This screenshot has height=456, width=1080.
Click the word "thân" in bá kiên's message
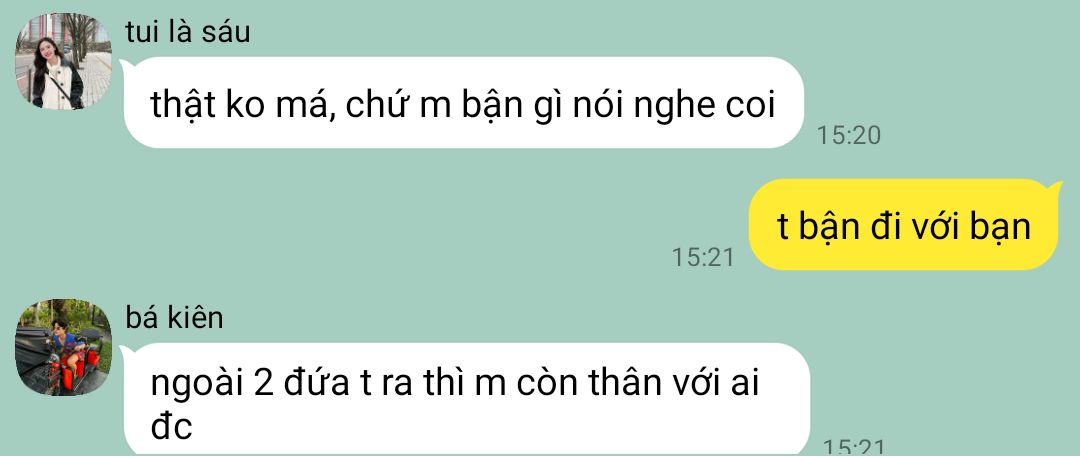pos(621,384)
